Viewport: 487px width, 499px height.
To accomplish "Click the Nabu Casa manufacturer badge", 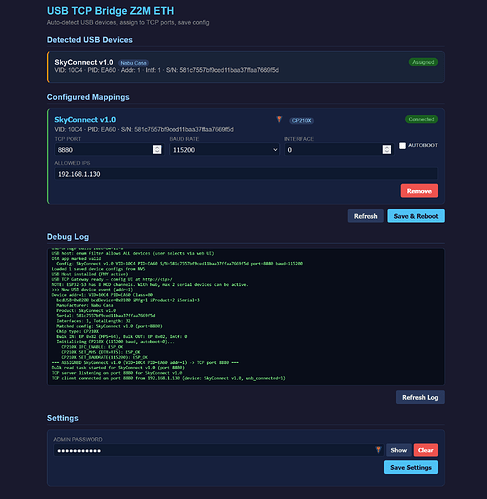I will pyautogui.click(x=133, y=63).
